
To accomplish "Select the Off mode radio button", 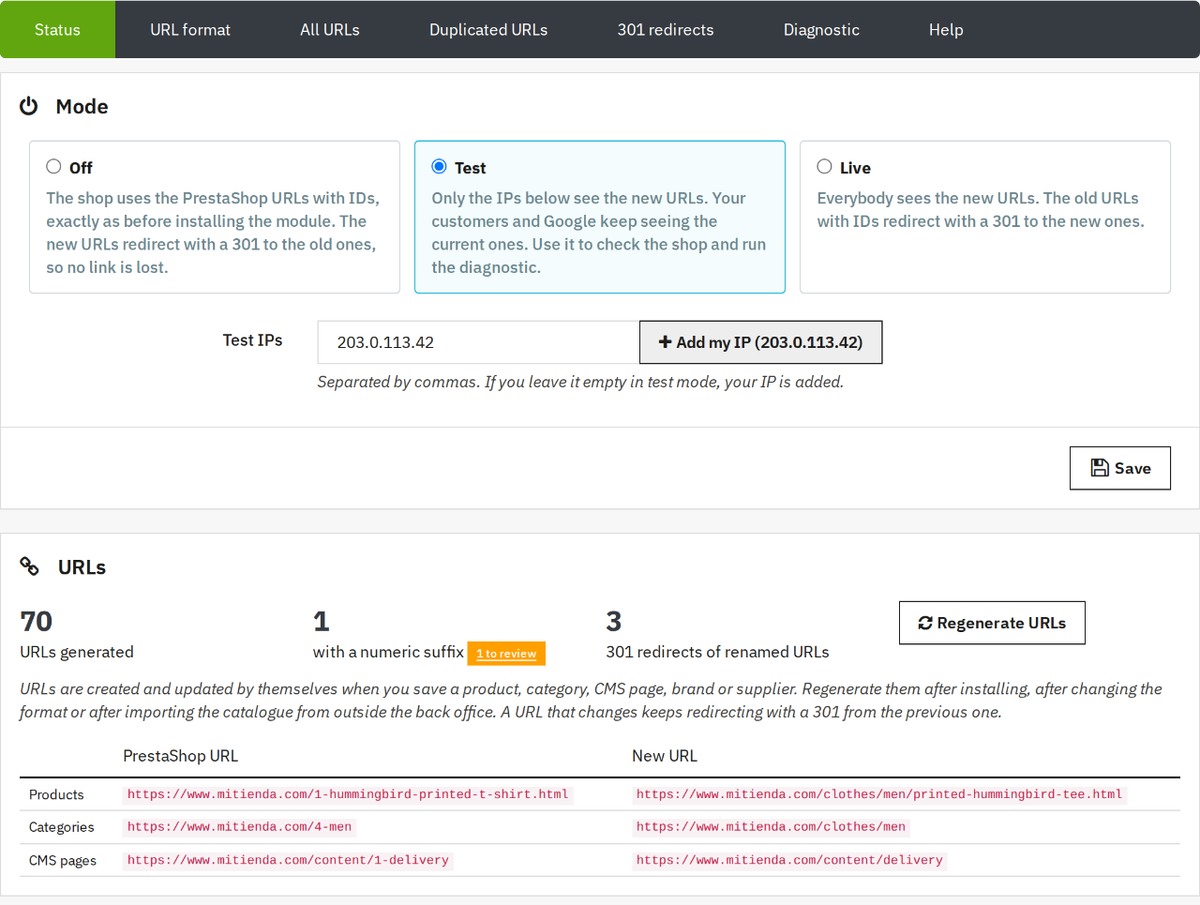I will click(54, 167).
